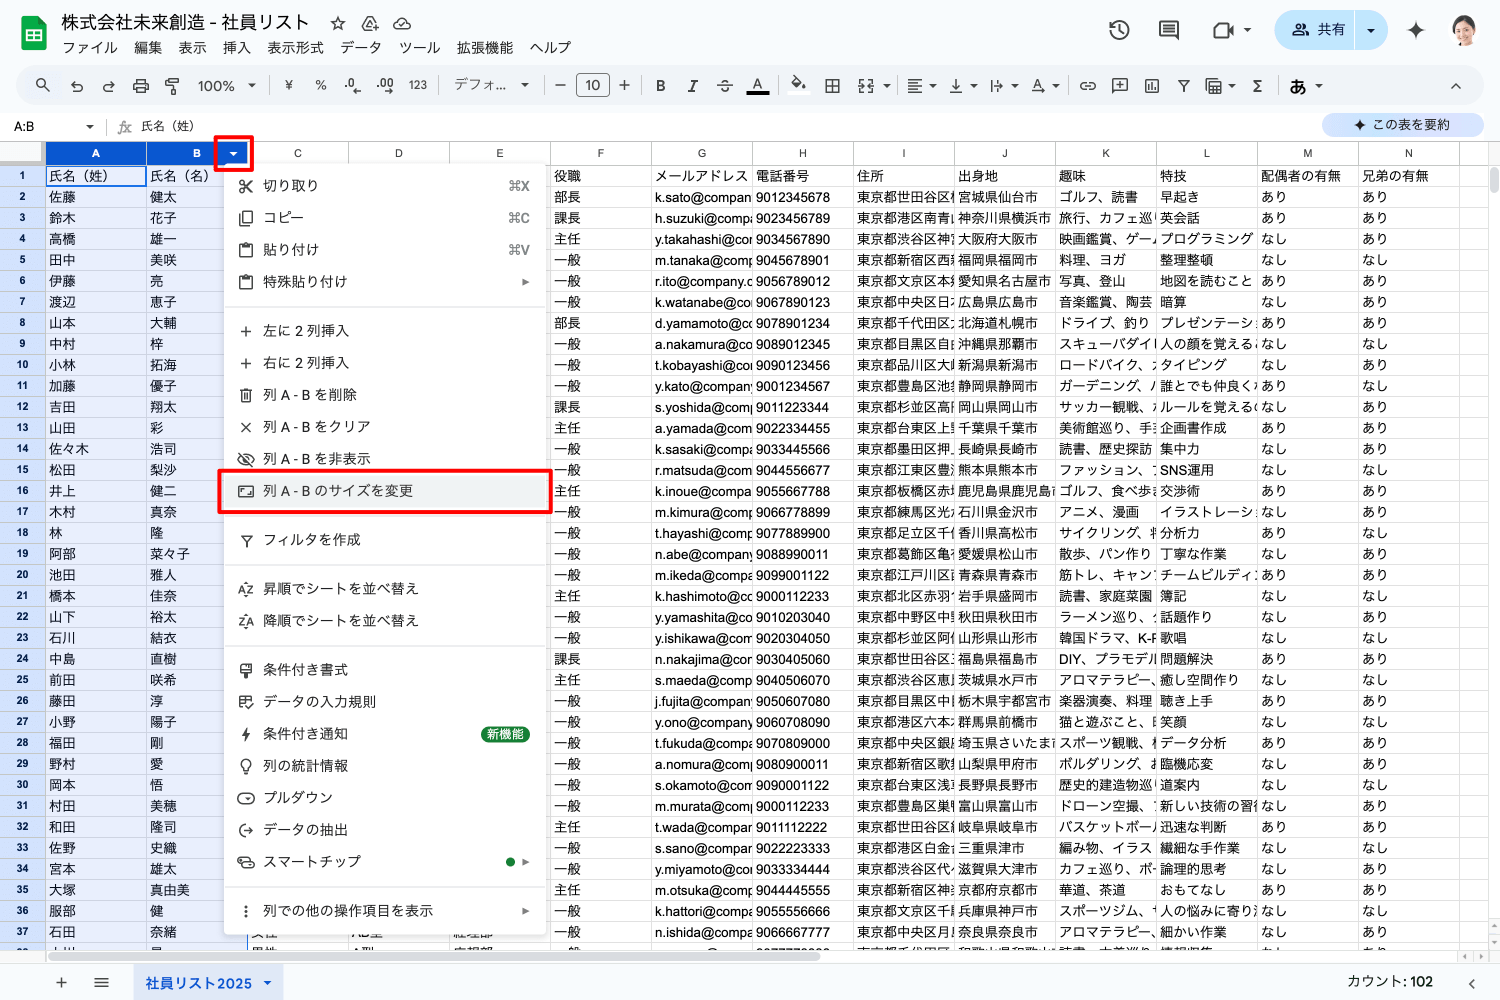1500x1000 pixels.
Task: Toggle strikethrough formatting
Action: click(725, 86)
